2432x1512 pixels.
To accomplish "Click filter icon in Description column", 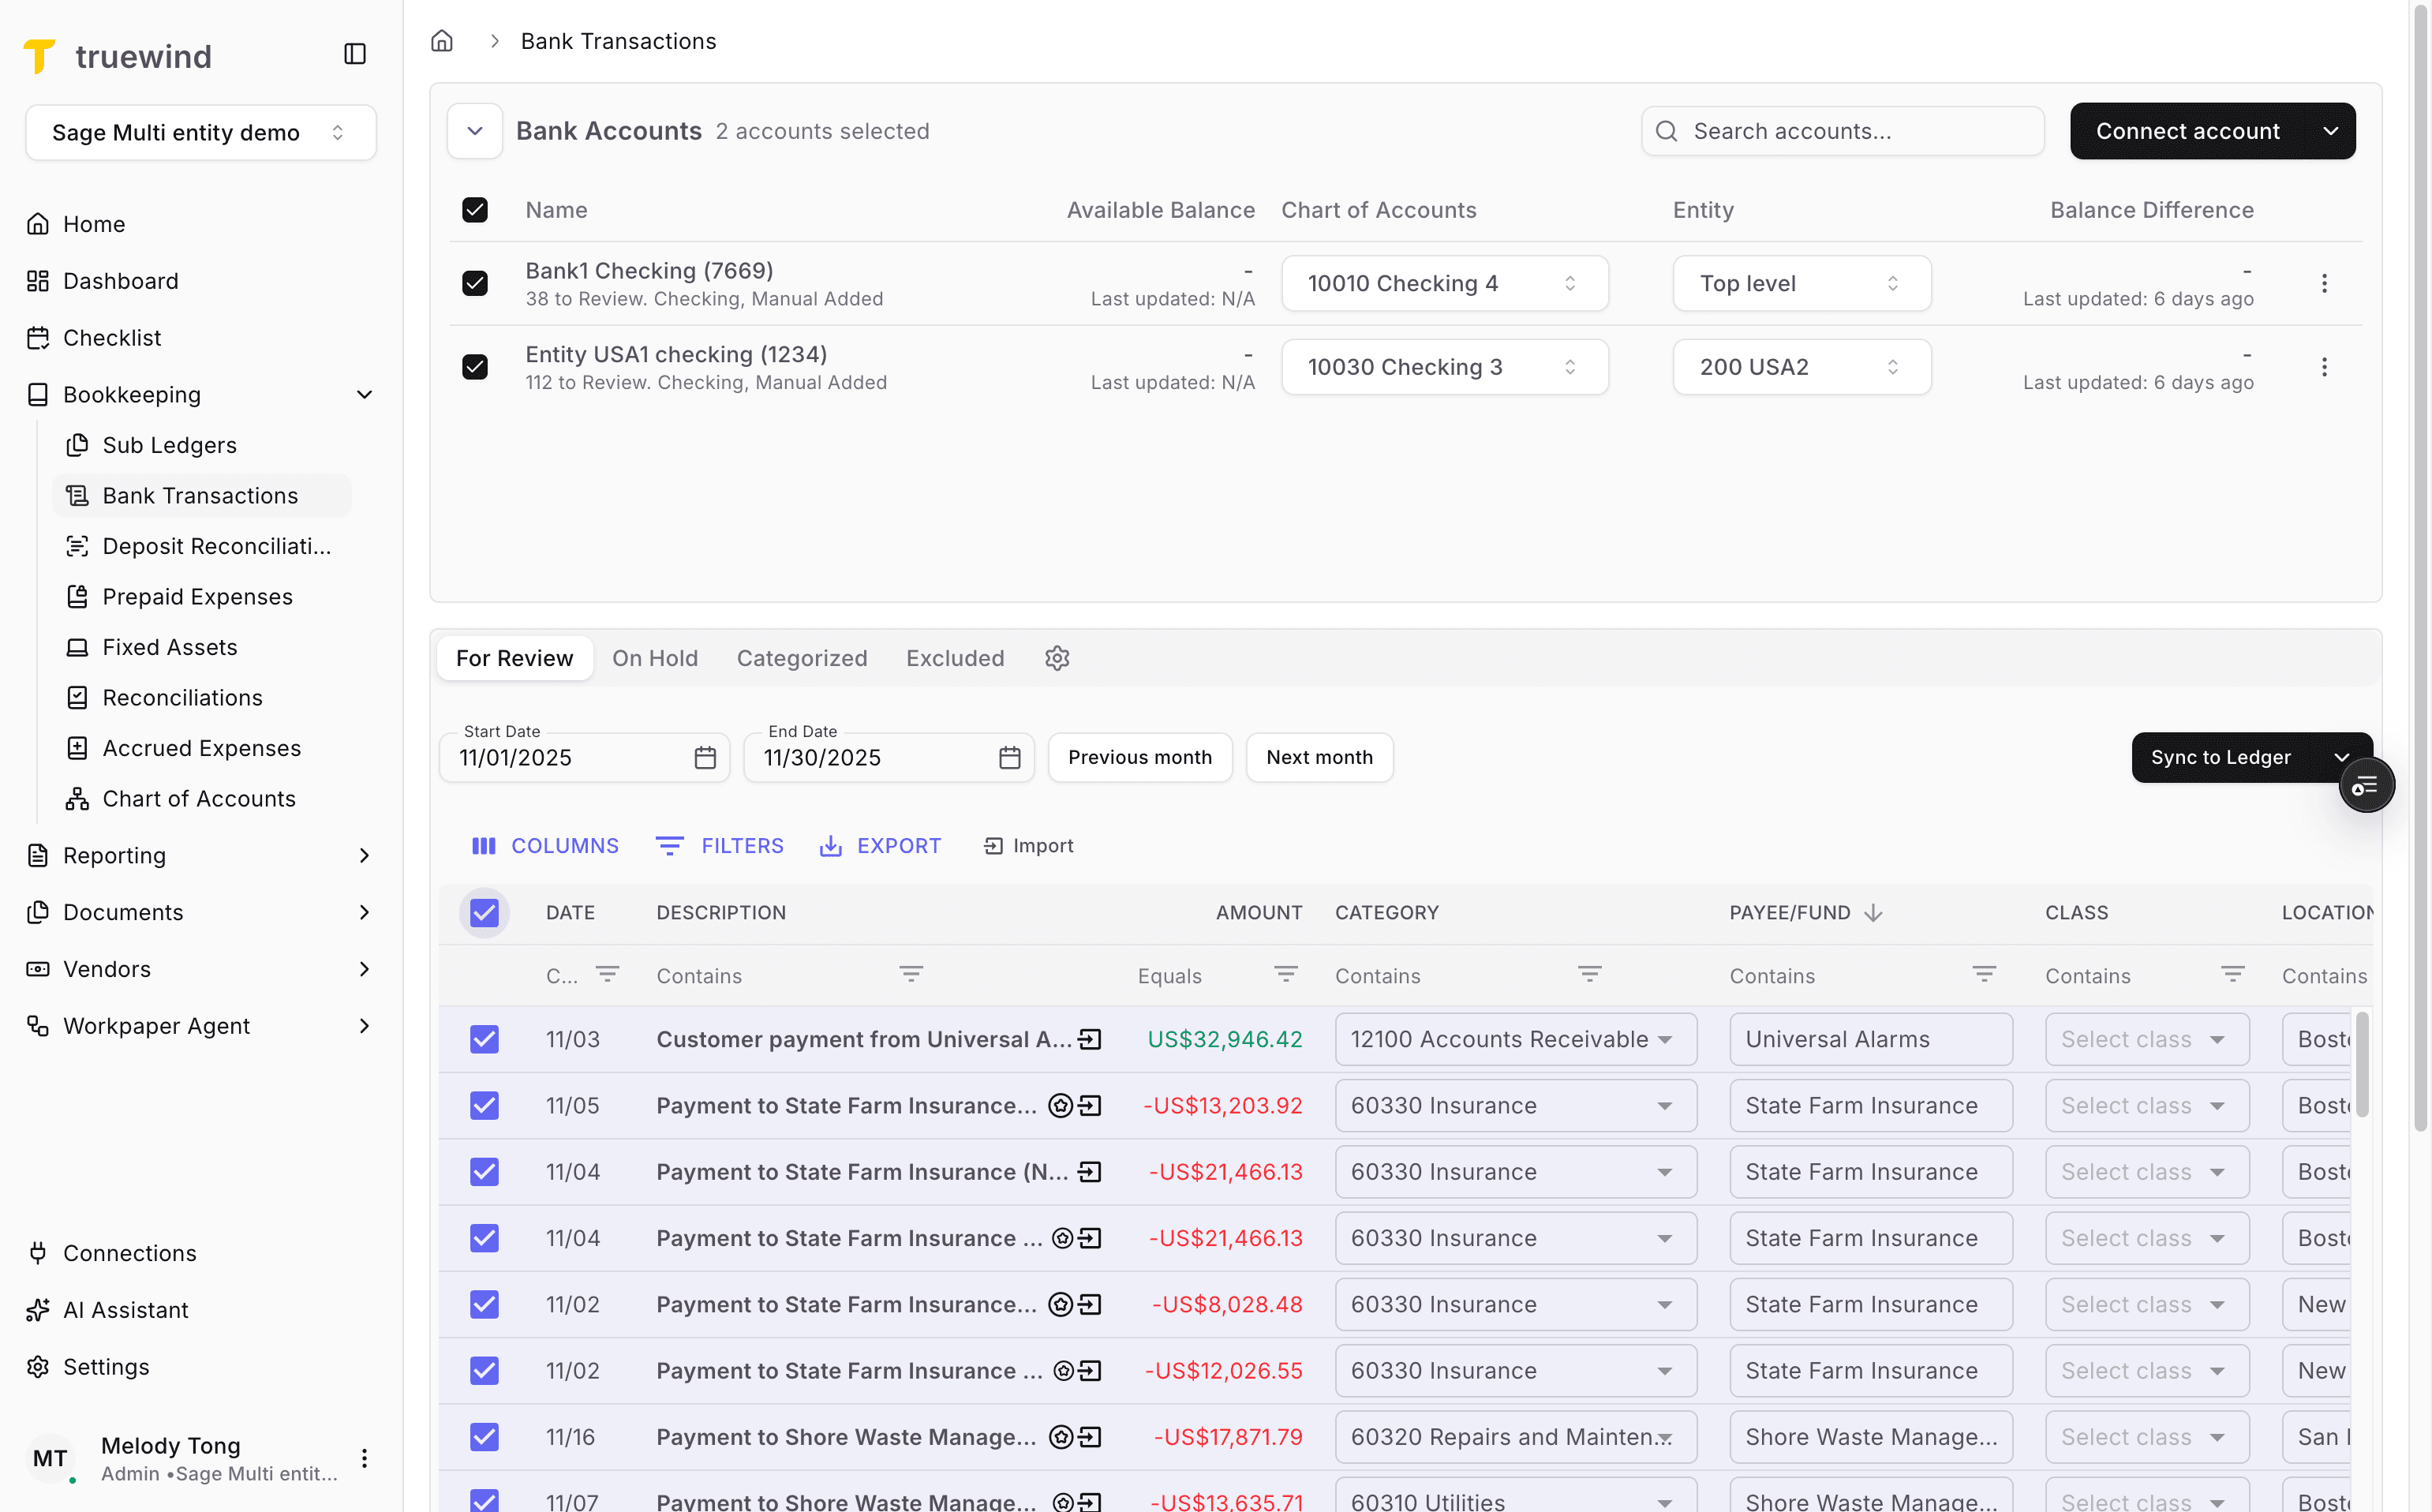I will point(910,974).
